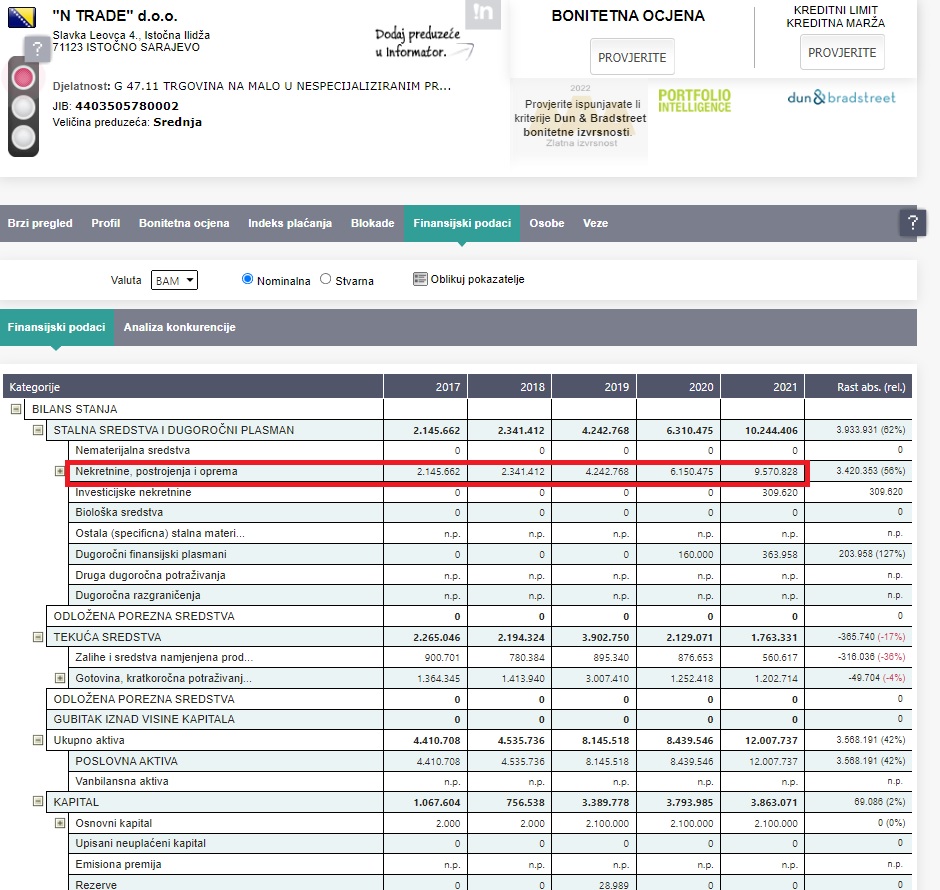Open the Valuta BAM currency dropdown
The image size is (940, 890).
175,281
